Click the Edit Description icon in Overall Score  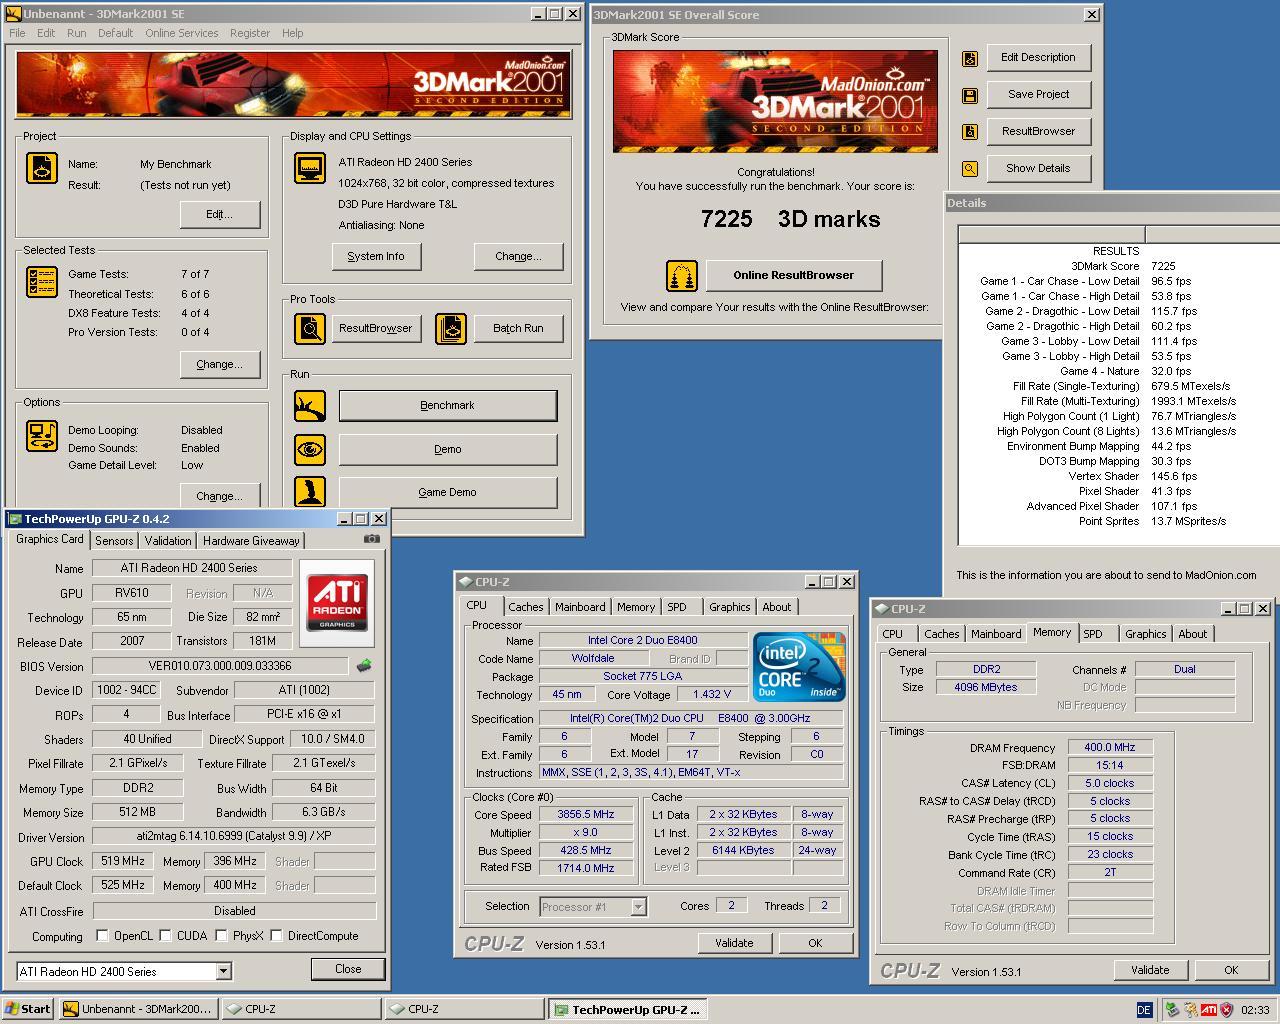click(970, 59)
